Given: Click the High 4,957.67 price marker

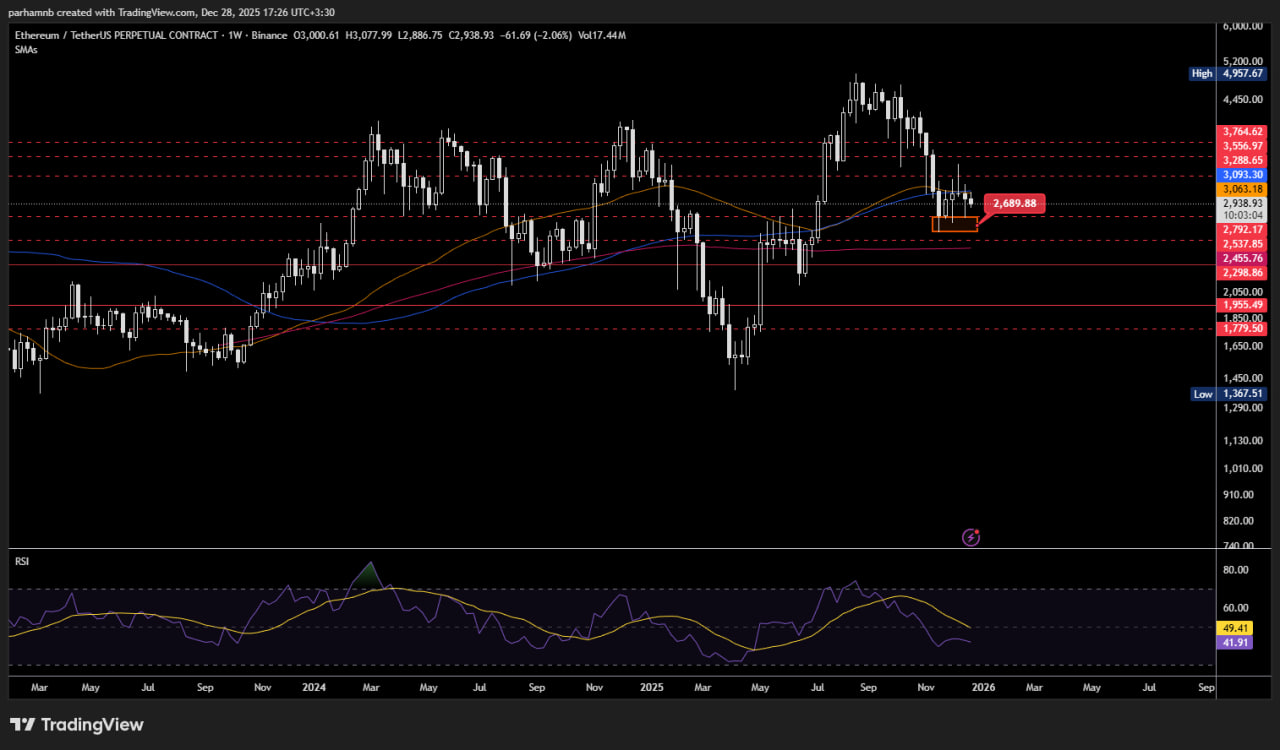Looking at the screenshot, I should tap(1228, 73).
